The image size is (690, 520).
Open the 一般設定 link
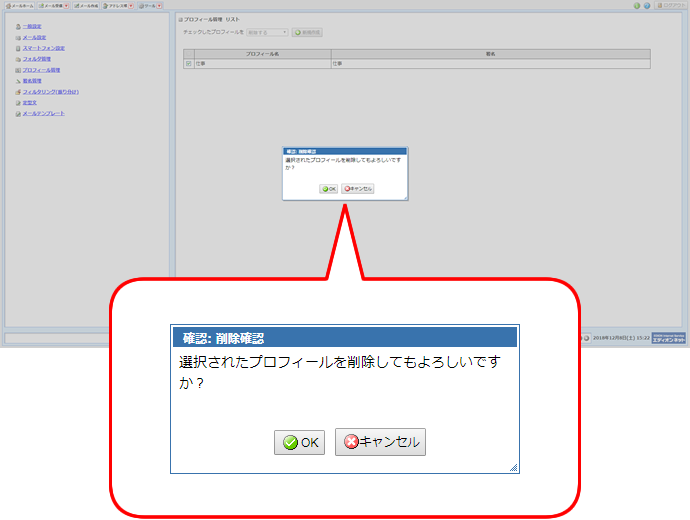[32, 27]
